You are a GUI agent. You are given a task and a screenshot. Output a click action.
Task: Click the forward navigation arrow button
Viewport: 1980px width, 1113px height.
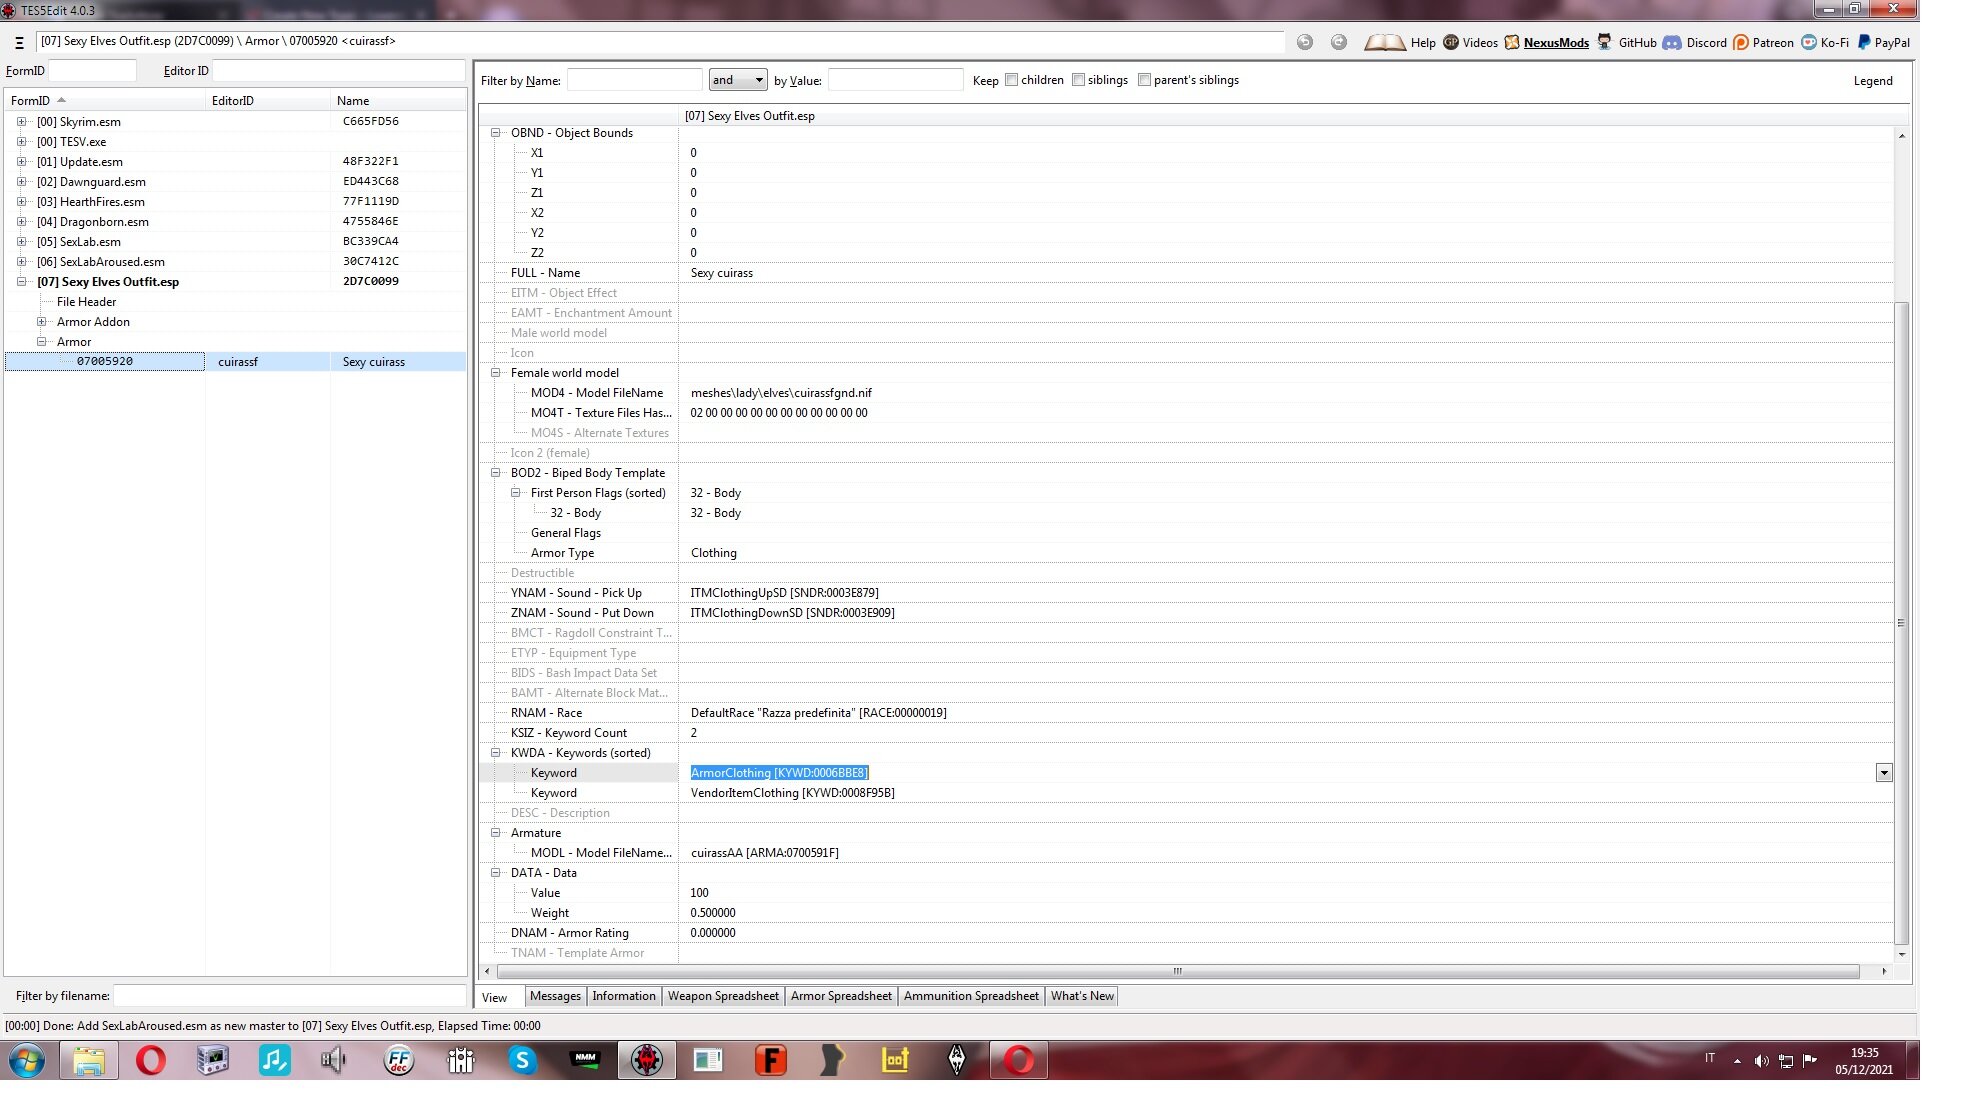click(1339, 42)
